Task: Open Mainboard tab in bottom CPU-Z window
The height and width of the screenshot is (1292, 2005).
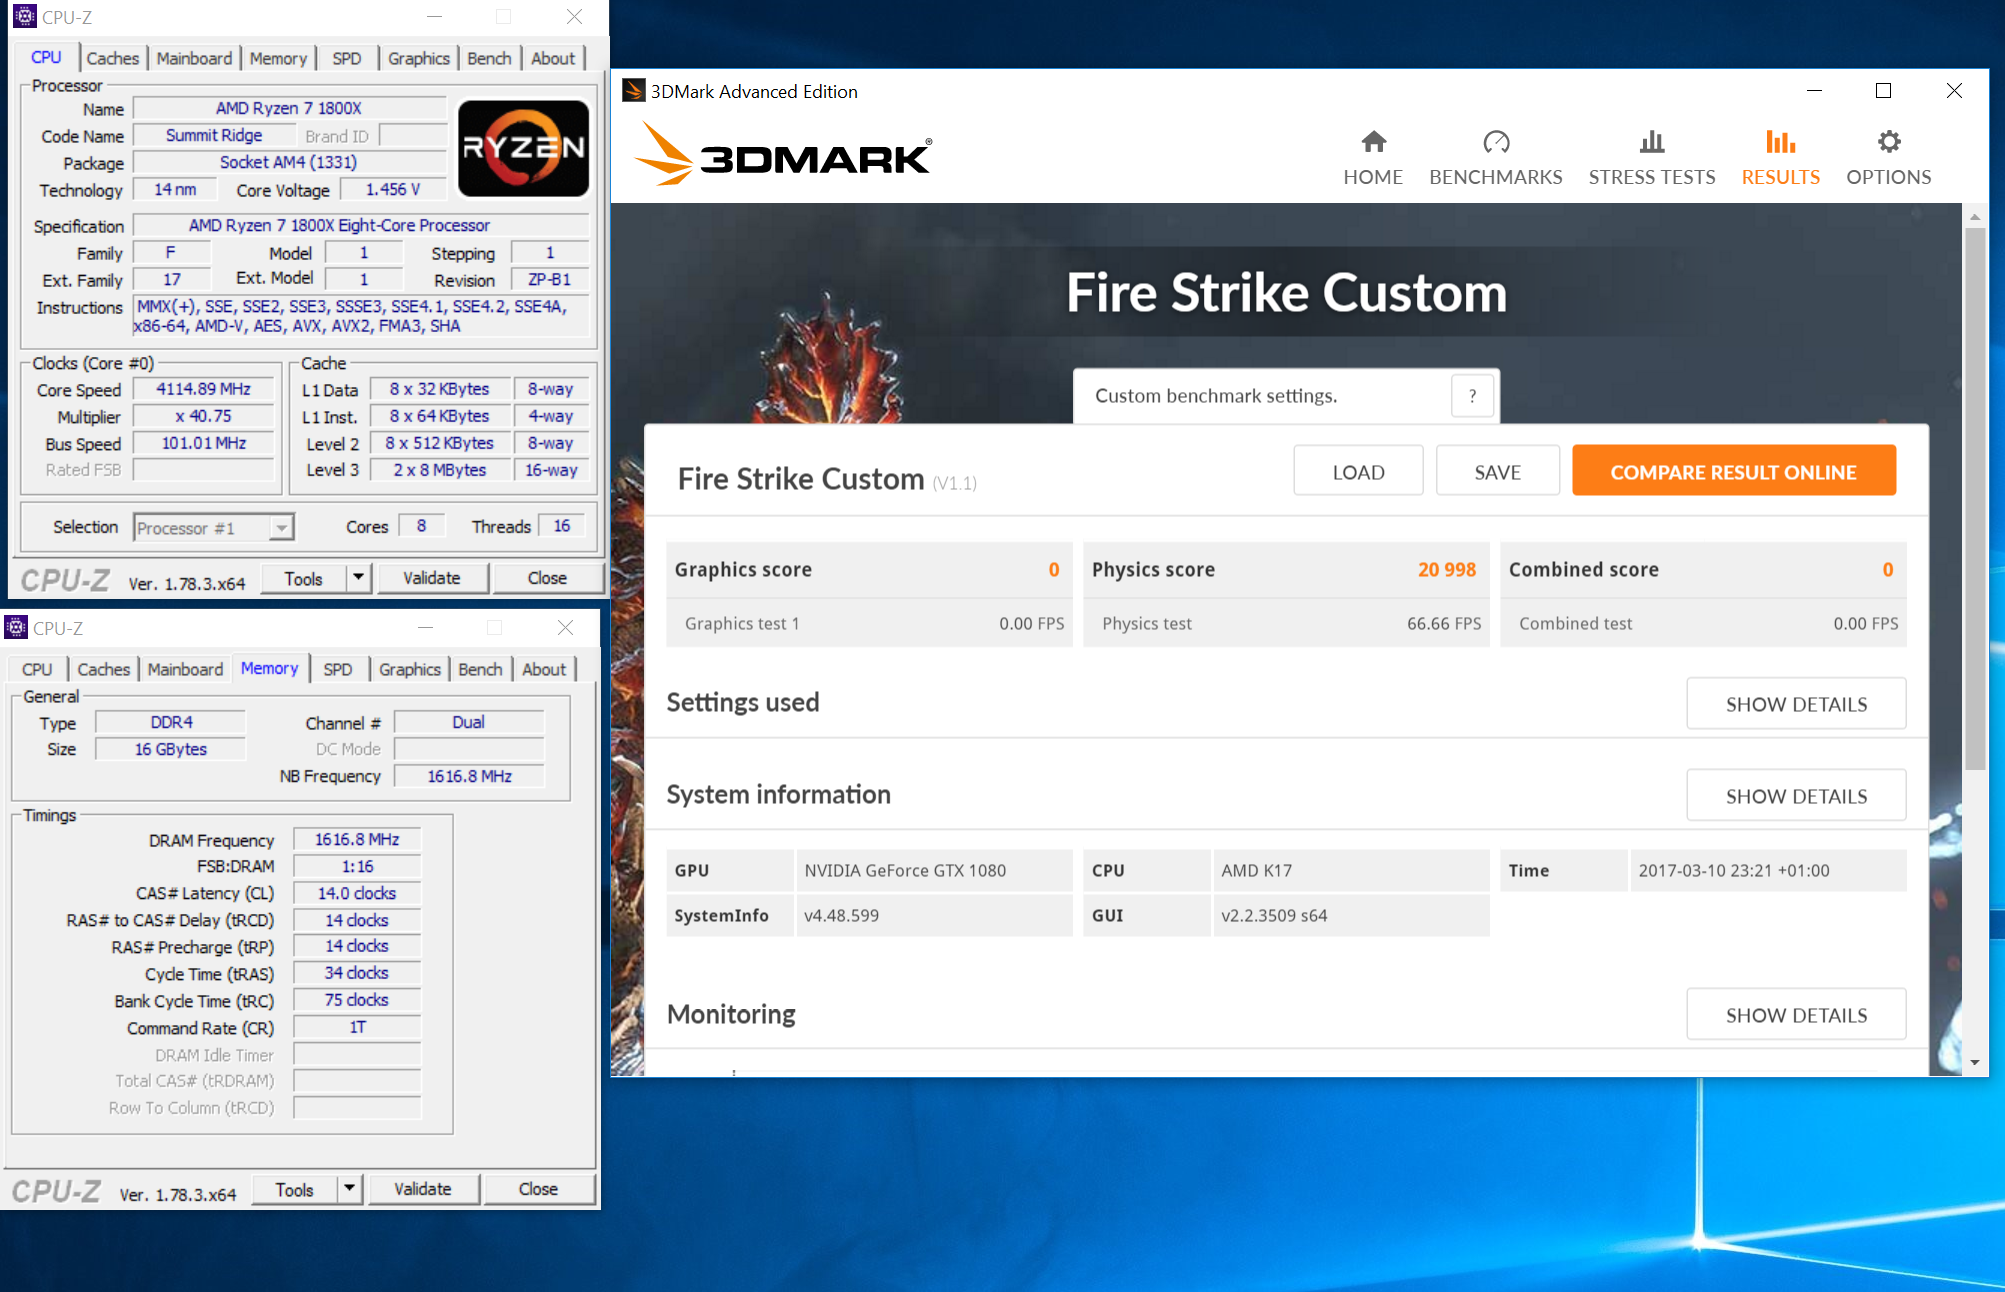Action: coord(185,669)
